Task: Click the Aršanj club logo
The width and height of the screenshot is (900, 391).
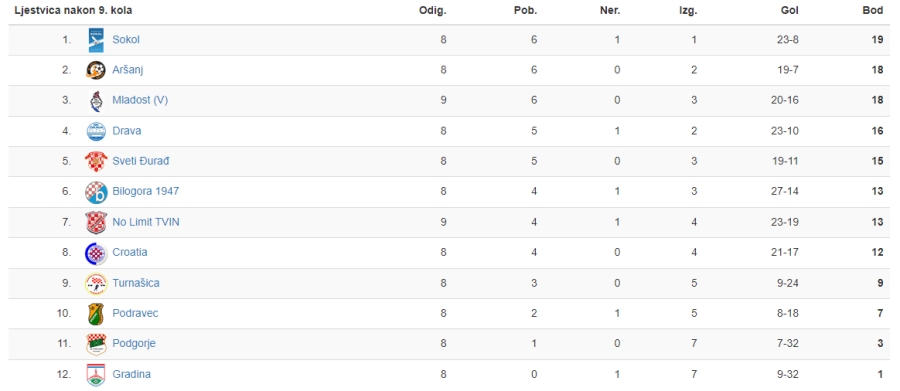Action: pos(96,70)
